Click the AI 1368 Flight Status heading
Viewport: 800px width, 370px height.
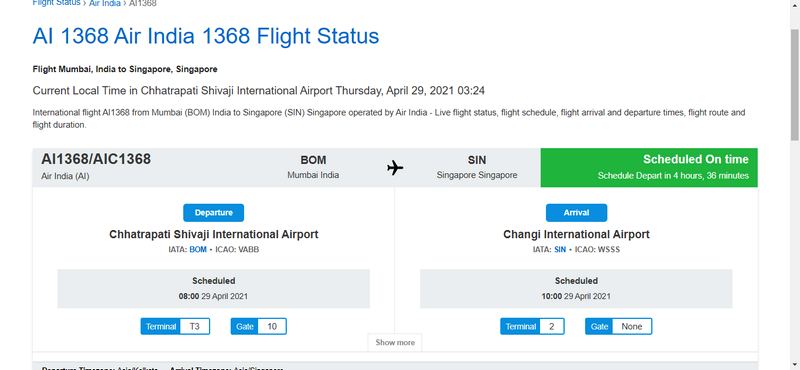(x=206, y=37)
